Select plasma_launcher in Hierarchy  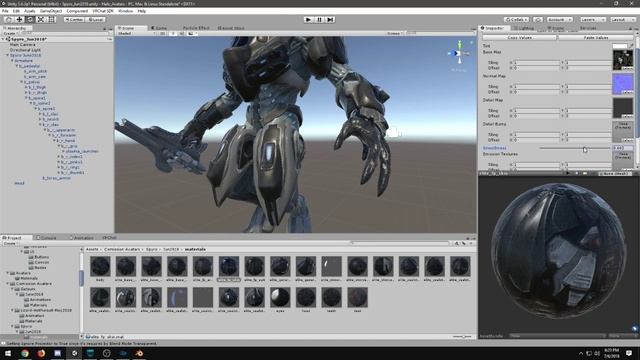pyautogui.click(x=82, y=151)
